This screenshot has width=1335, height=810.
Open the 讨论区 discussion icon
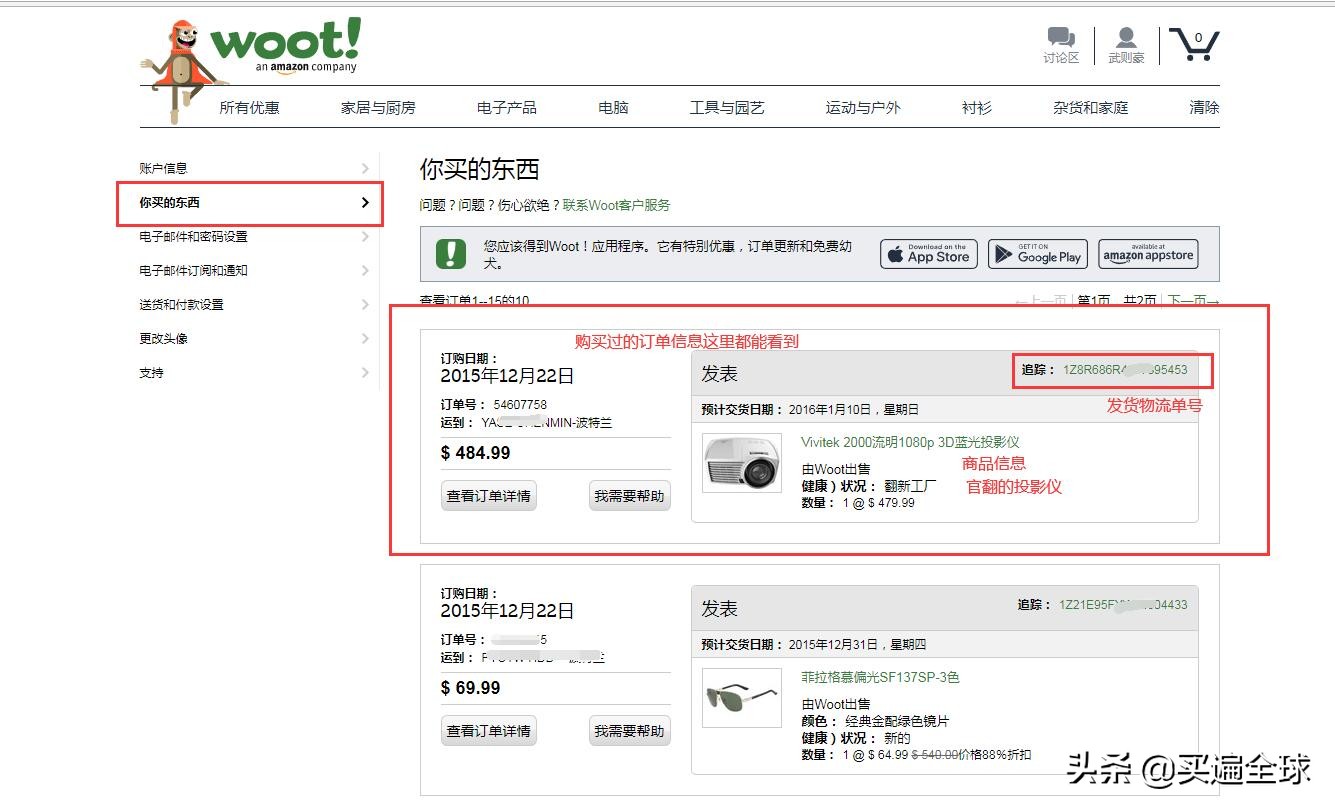point(1058,40)
